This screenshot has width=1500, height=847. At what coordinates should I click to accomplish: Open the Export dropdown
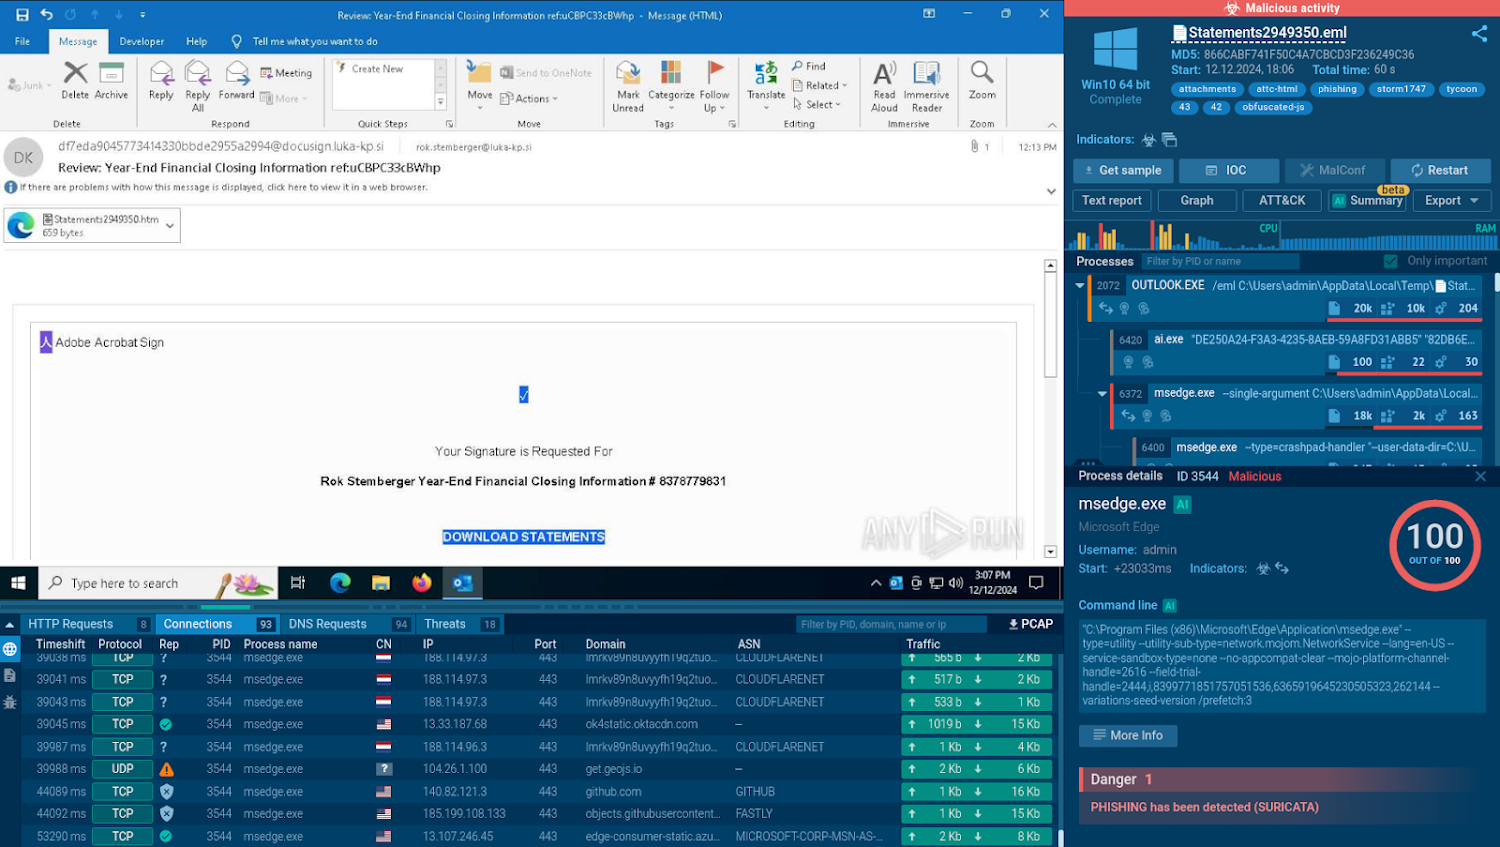pos(1452,201)
